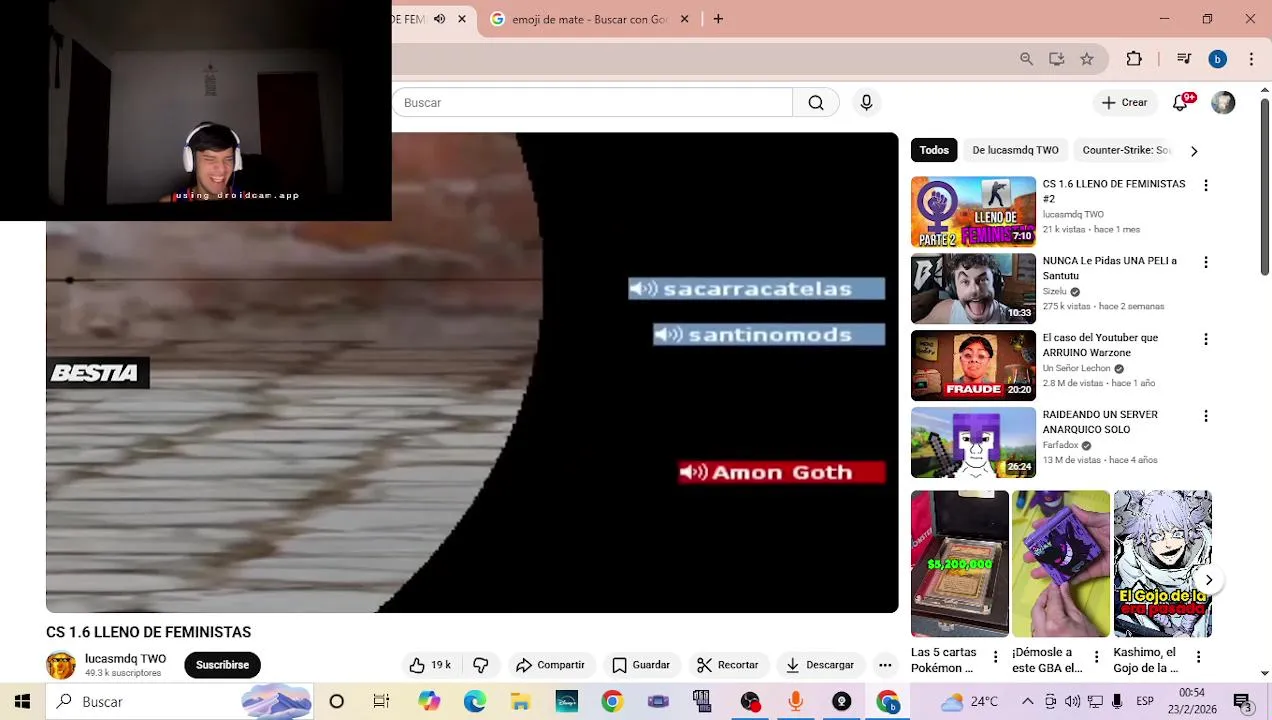Open a new browser tab

(x=718, y=19)
